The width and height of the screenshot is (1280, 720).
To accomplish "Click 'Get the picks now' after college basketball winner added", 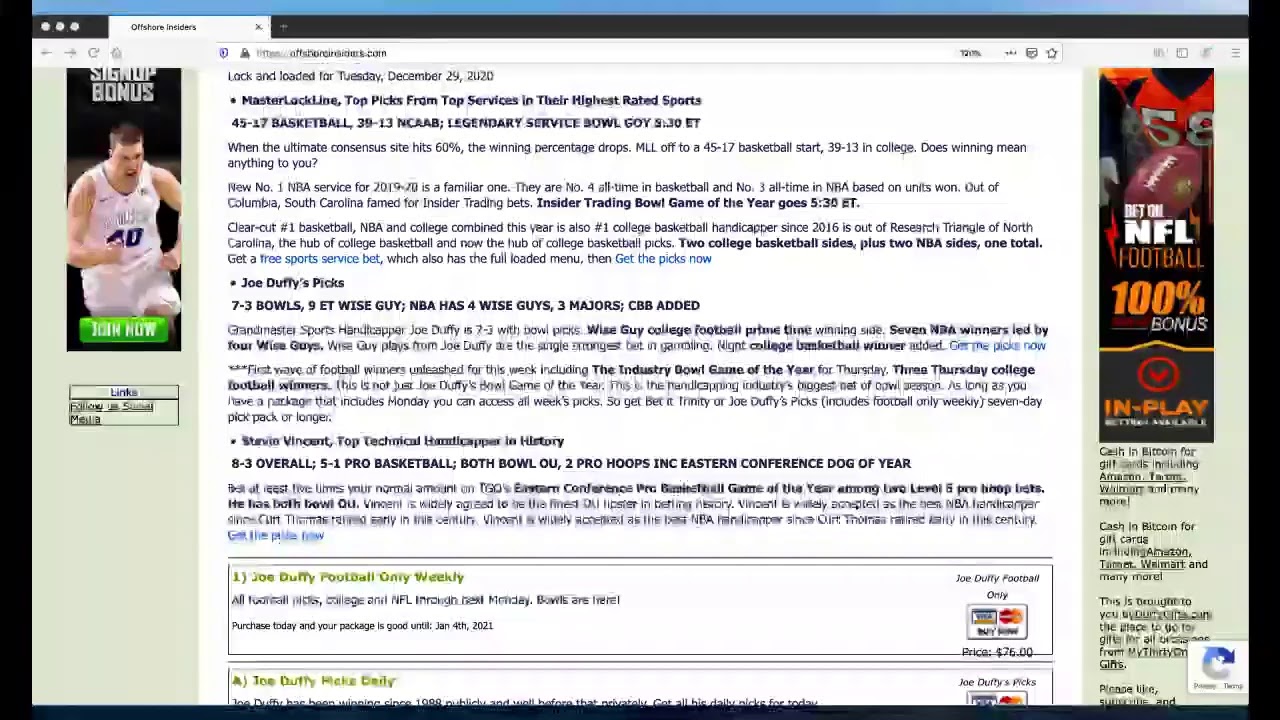I will pos(997,346).
